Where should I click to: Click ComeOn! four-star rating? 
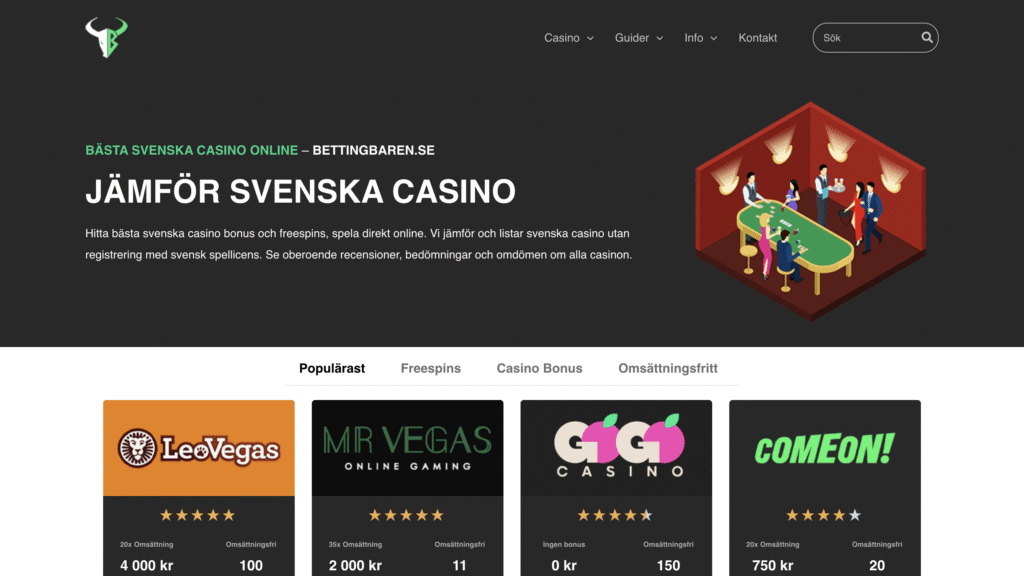[x=824, y=515]
